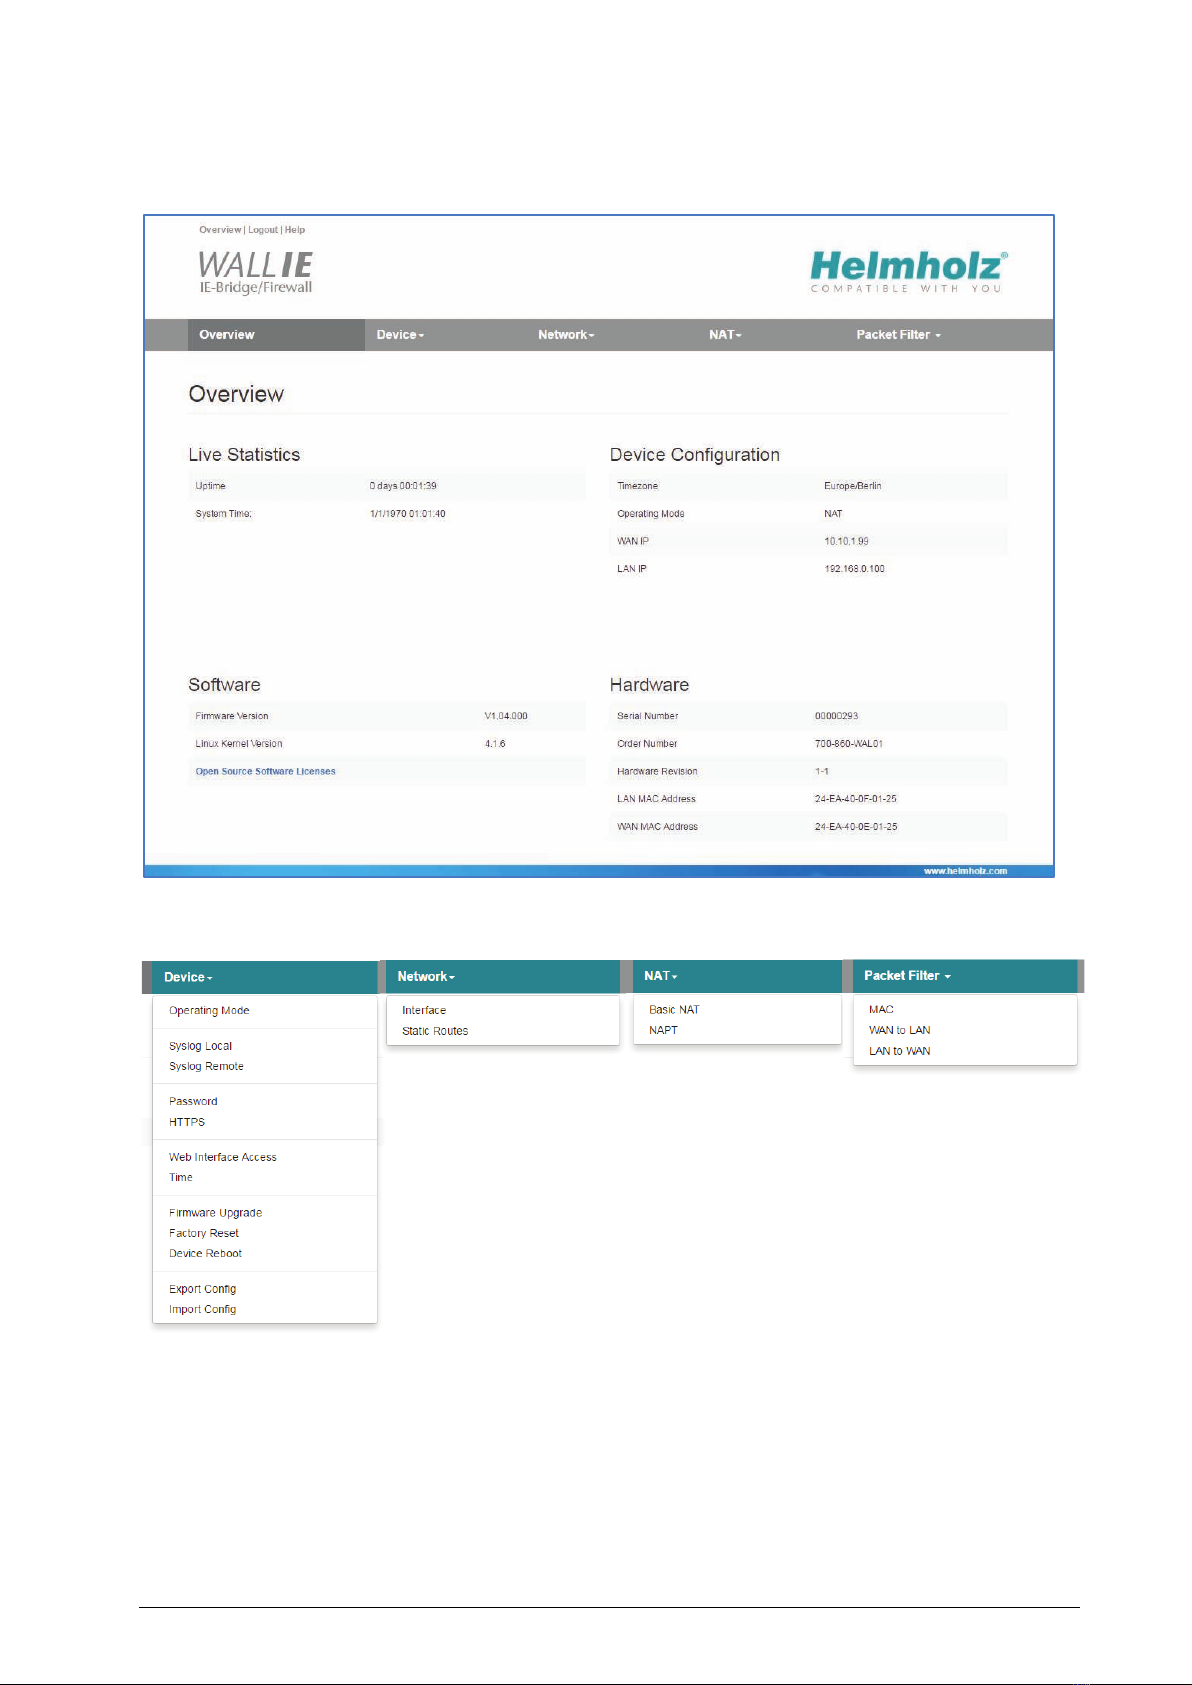Image resolution: width=1192 pixels, height=1685 pixels.
Task: Click the Overview link in header
Action: tap(220, 230)
